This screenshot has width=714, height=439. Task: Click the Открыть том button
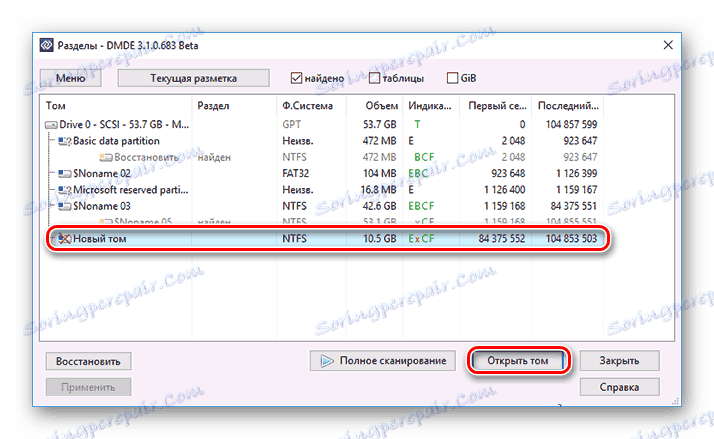pyautogui.click(x=518, y=361)
